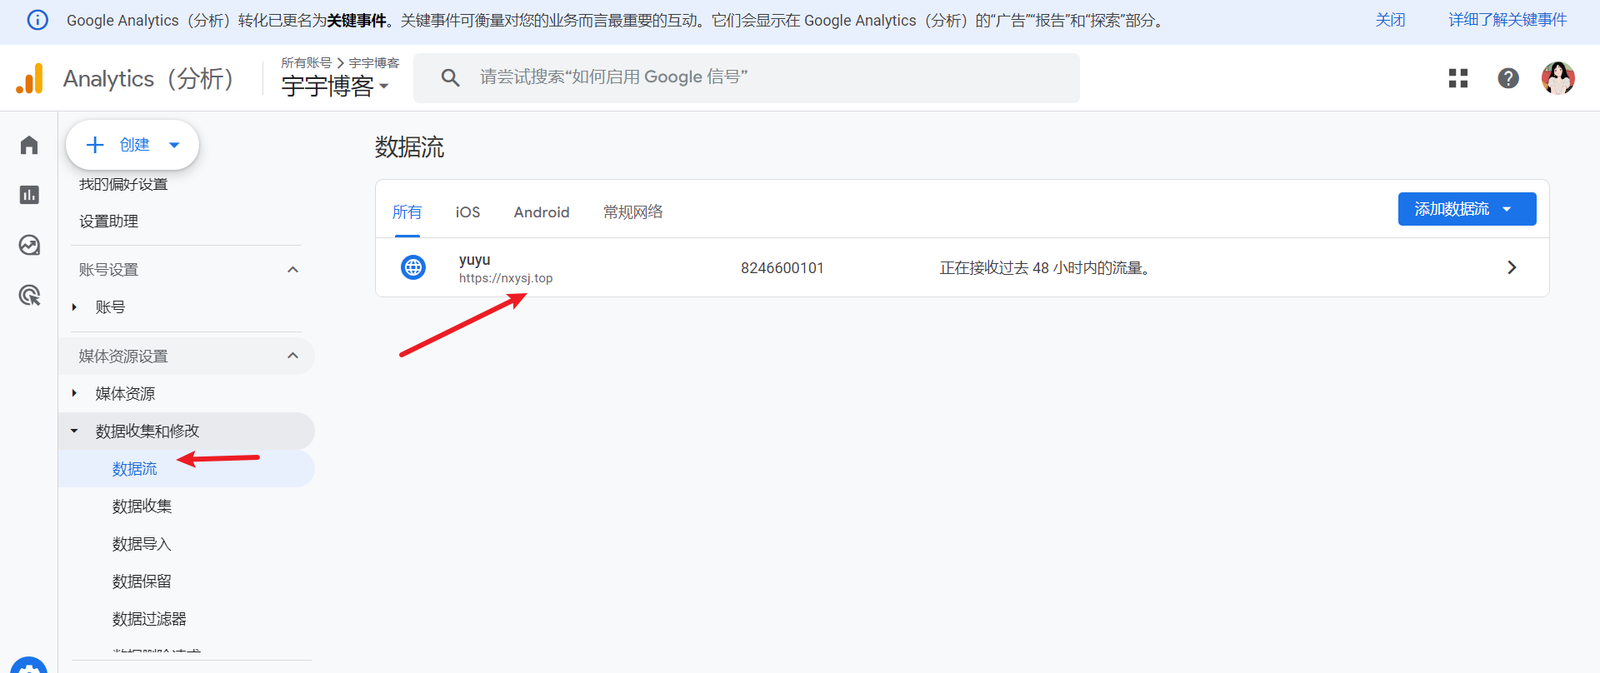Click the info icon in top banner
The width and height of the screenshot is (1600, 673).
click(x=37, y=20)
